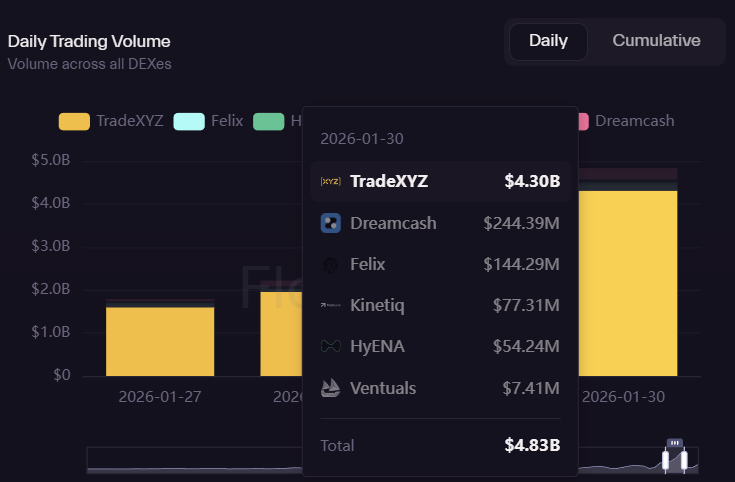735x482 pixels.
Task: Click the yellow TradeXYZ legend color swatch
Action: pos(74,122)
